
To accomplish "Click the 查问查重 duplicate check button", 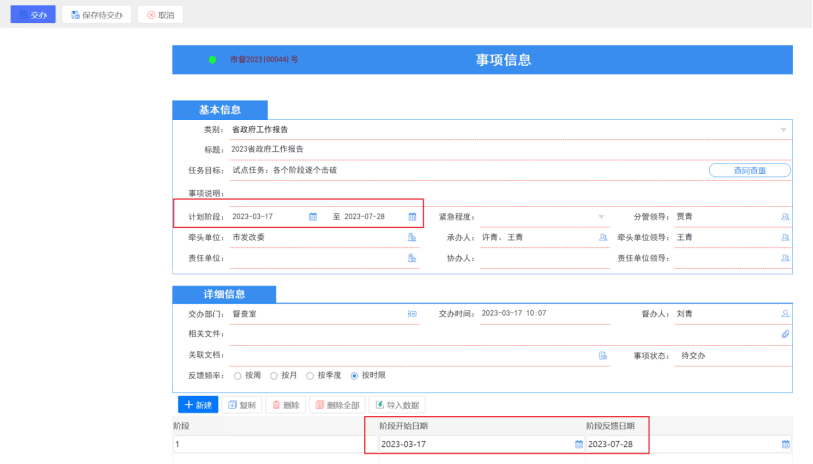I will point(749,171).
